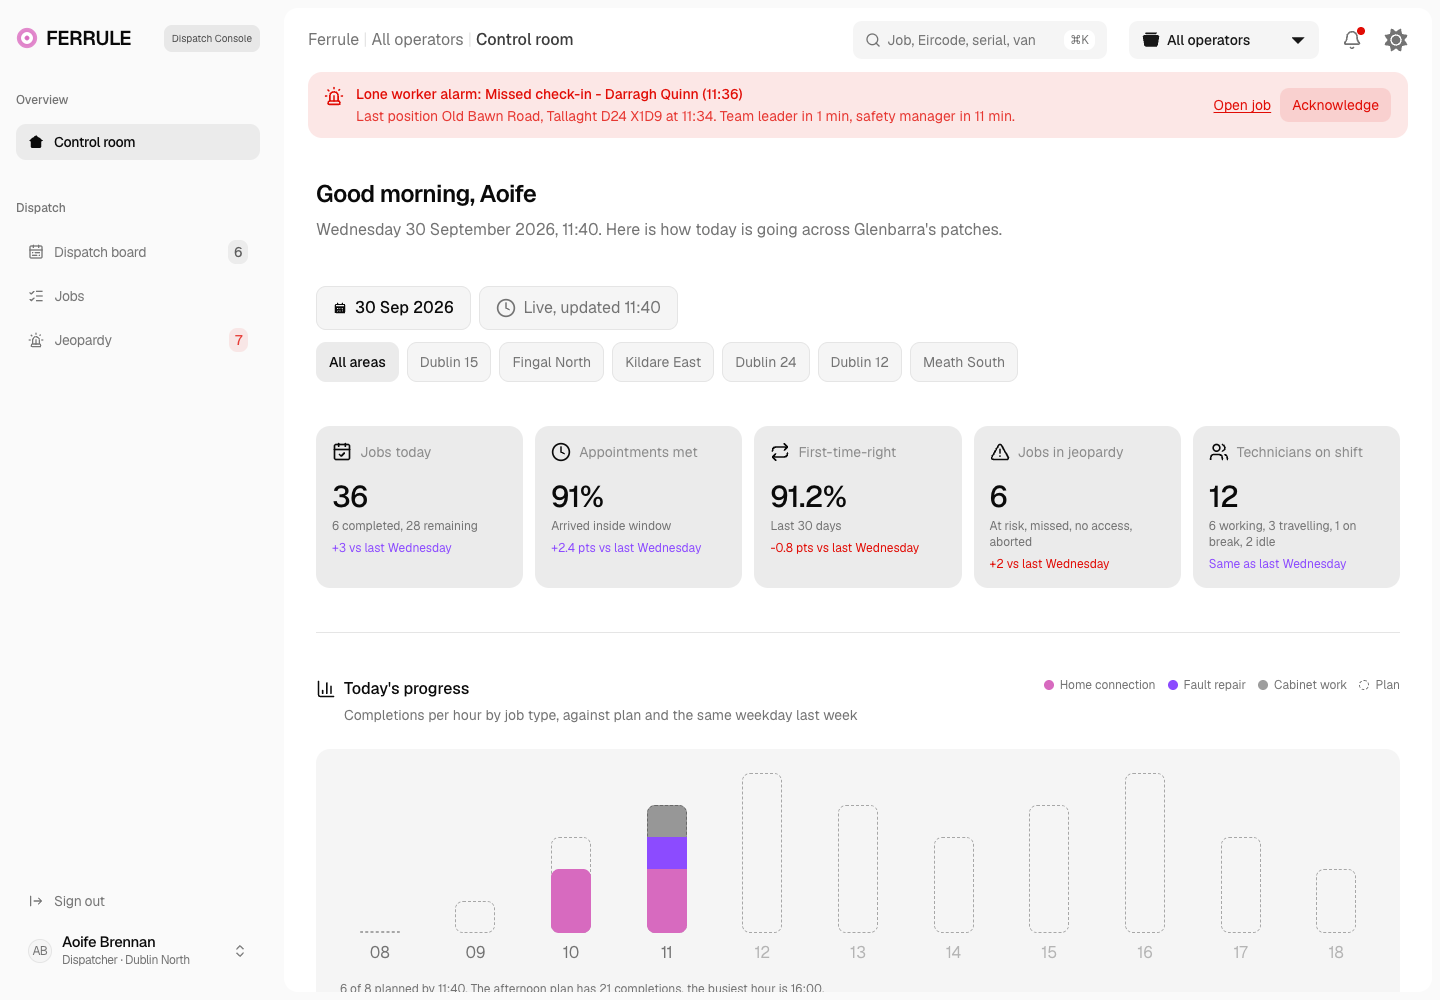This screenshot has width=1440, height=1000.
Task: Open Jeopardy list in sidebar
Action: pos(138,340)
